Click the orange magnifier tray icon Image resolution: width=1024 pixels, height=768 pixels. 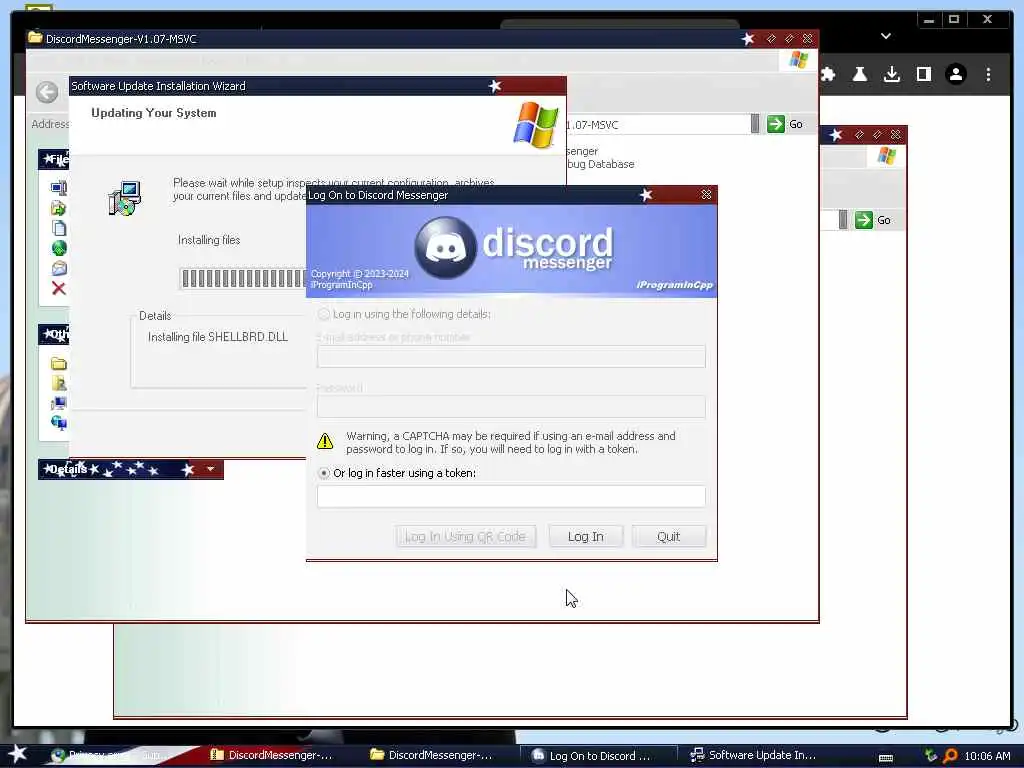tap(950, 756)
